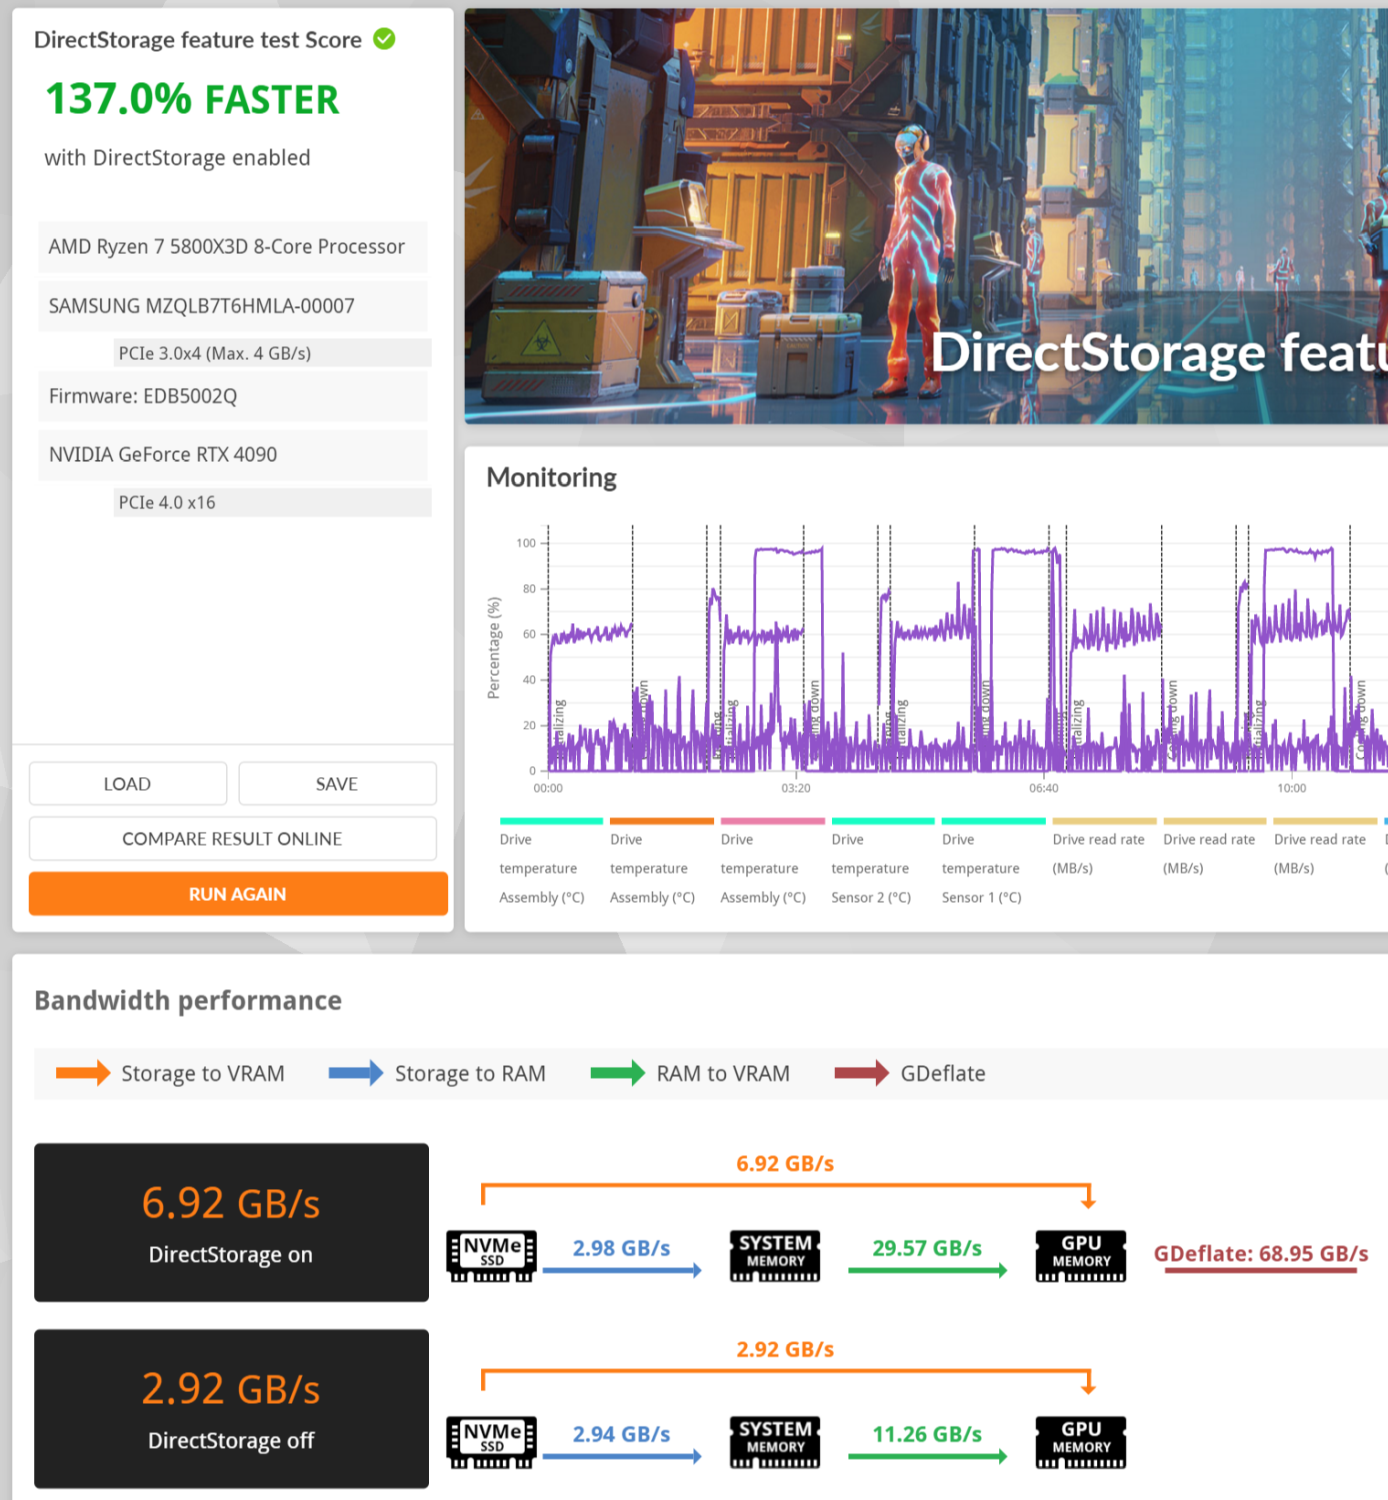Click 'with DirectStorage enabled' subtitle

point(177,158)
